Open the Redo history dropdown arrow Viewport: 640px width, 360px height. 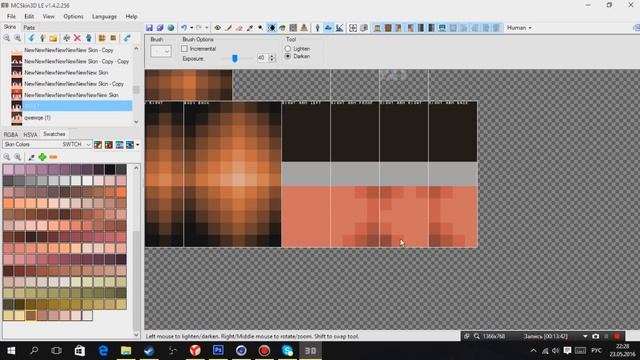[207, 28]
